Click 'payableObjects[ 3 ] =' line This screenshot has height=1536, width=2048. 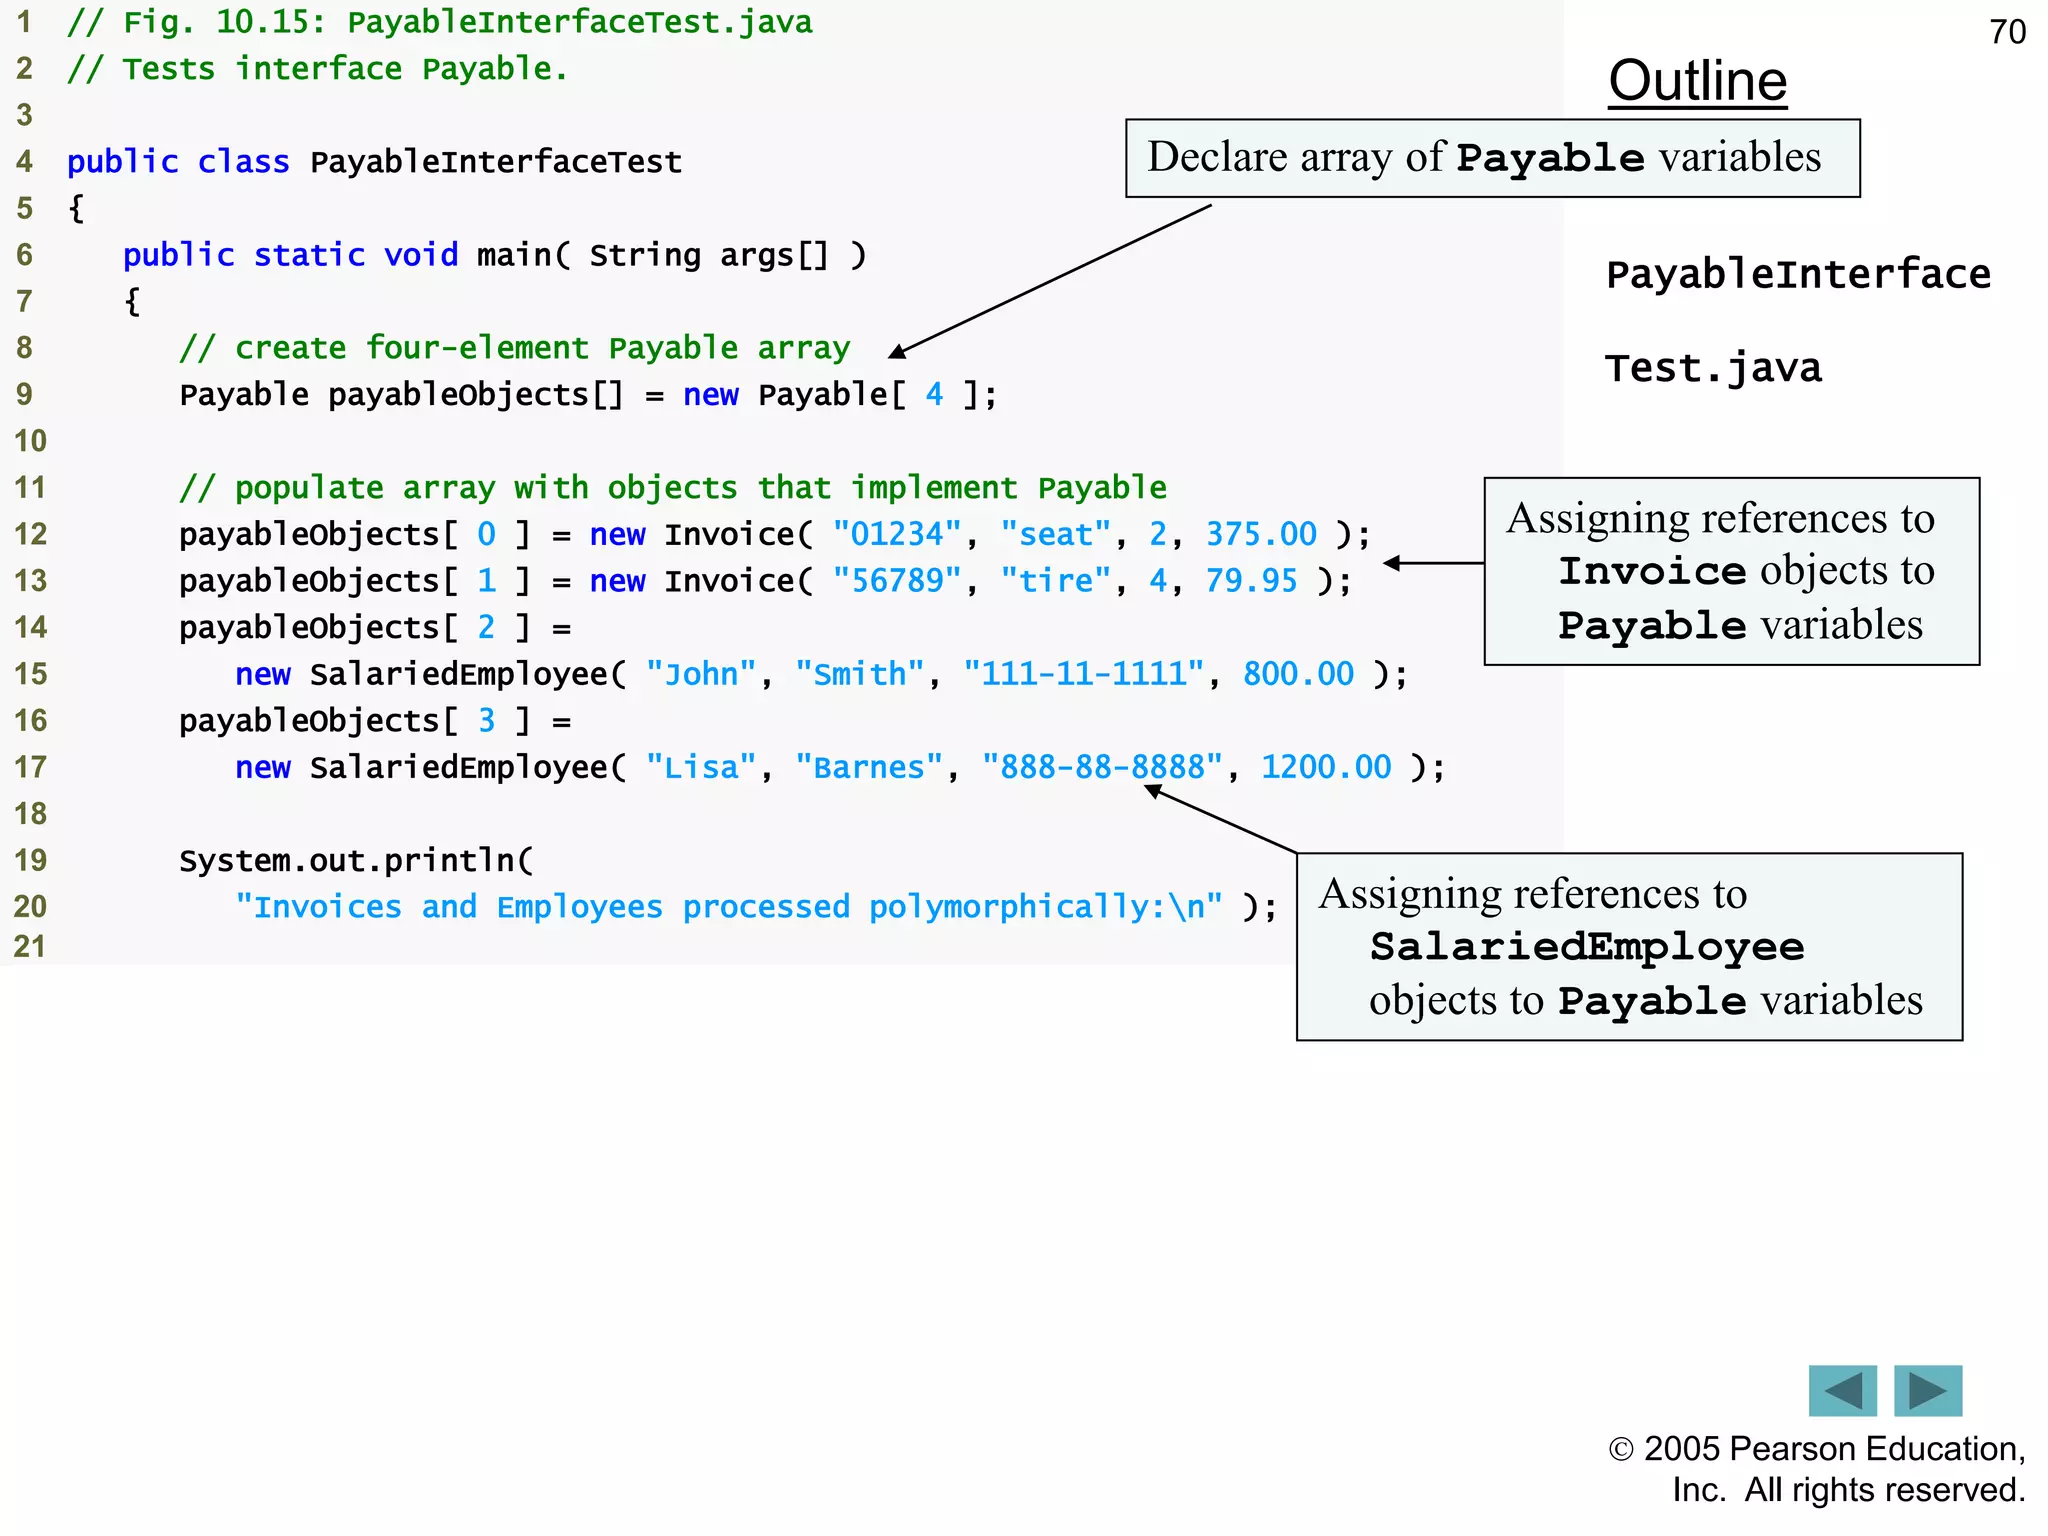(x=375, y=721)
